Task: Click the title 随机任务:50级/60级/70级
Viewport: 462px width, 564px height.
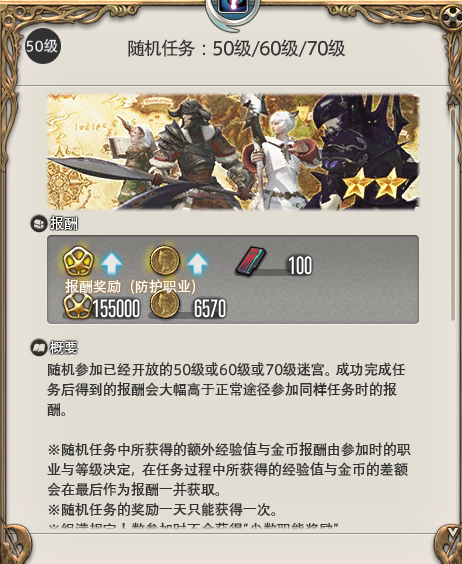Action: point(236,49)
